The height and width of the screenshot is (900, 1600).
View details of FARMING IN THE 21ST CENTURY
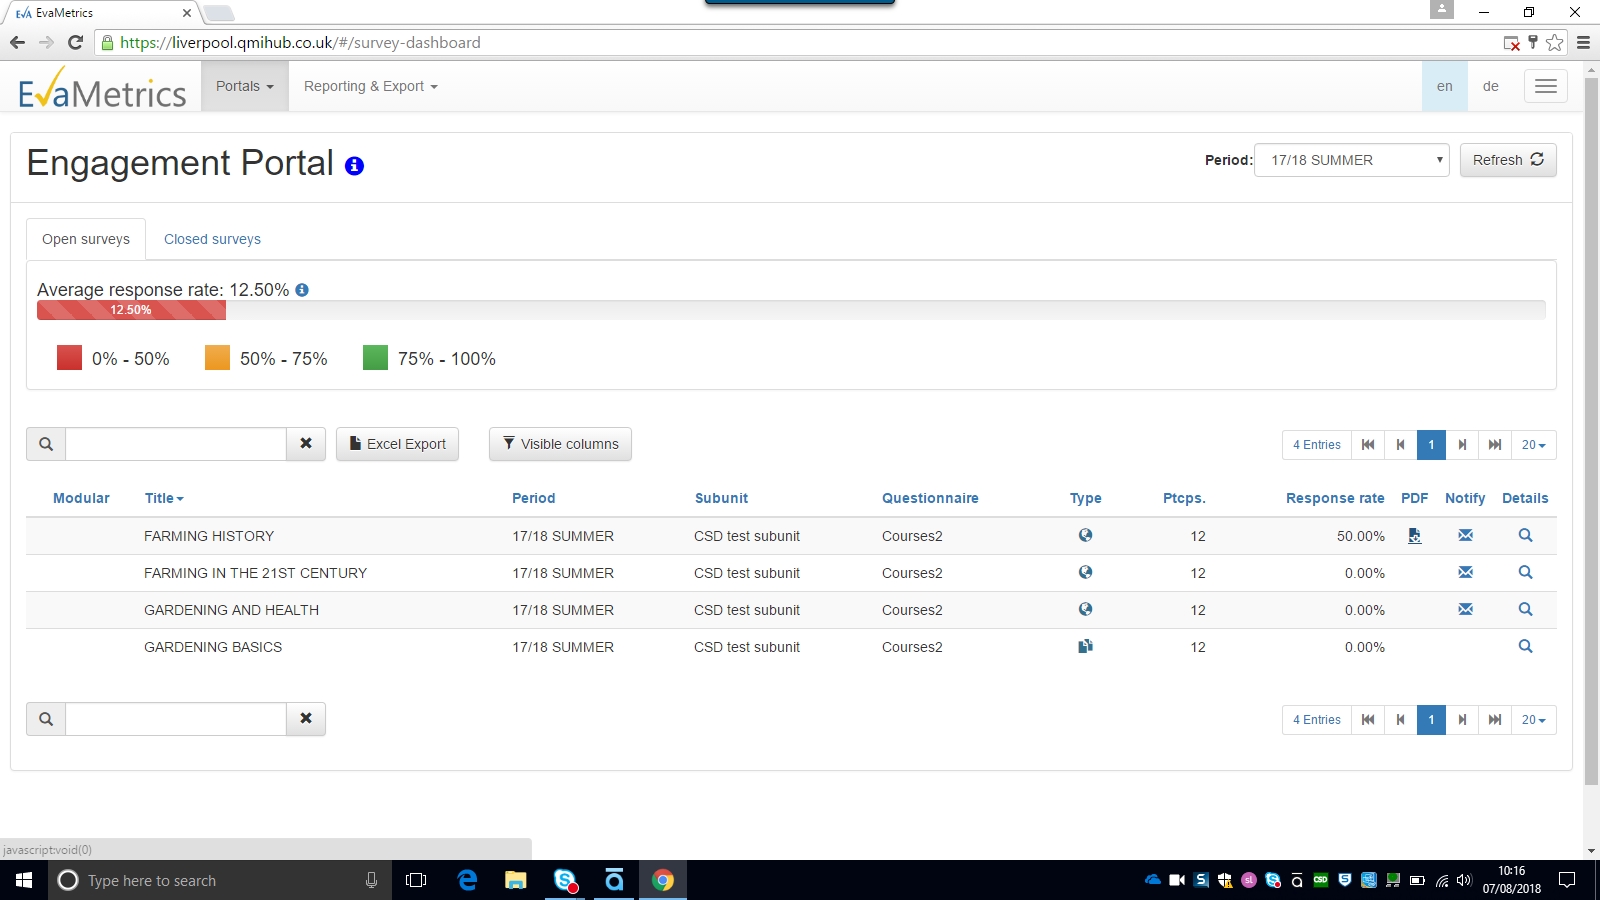[1525, 572]
